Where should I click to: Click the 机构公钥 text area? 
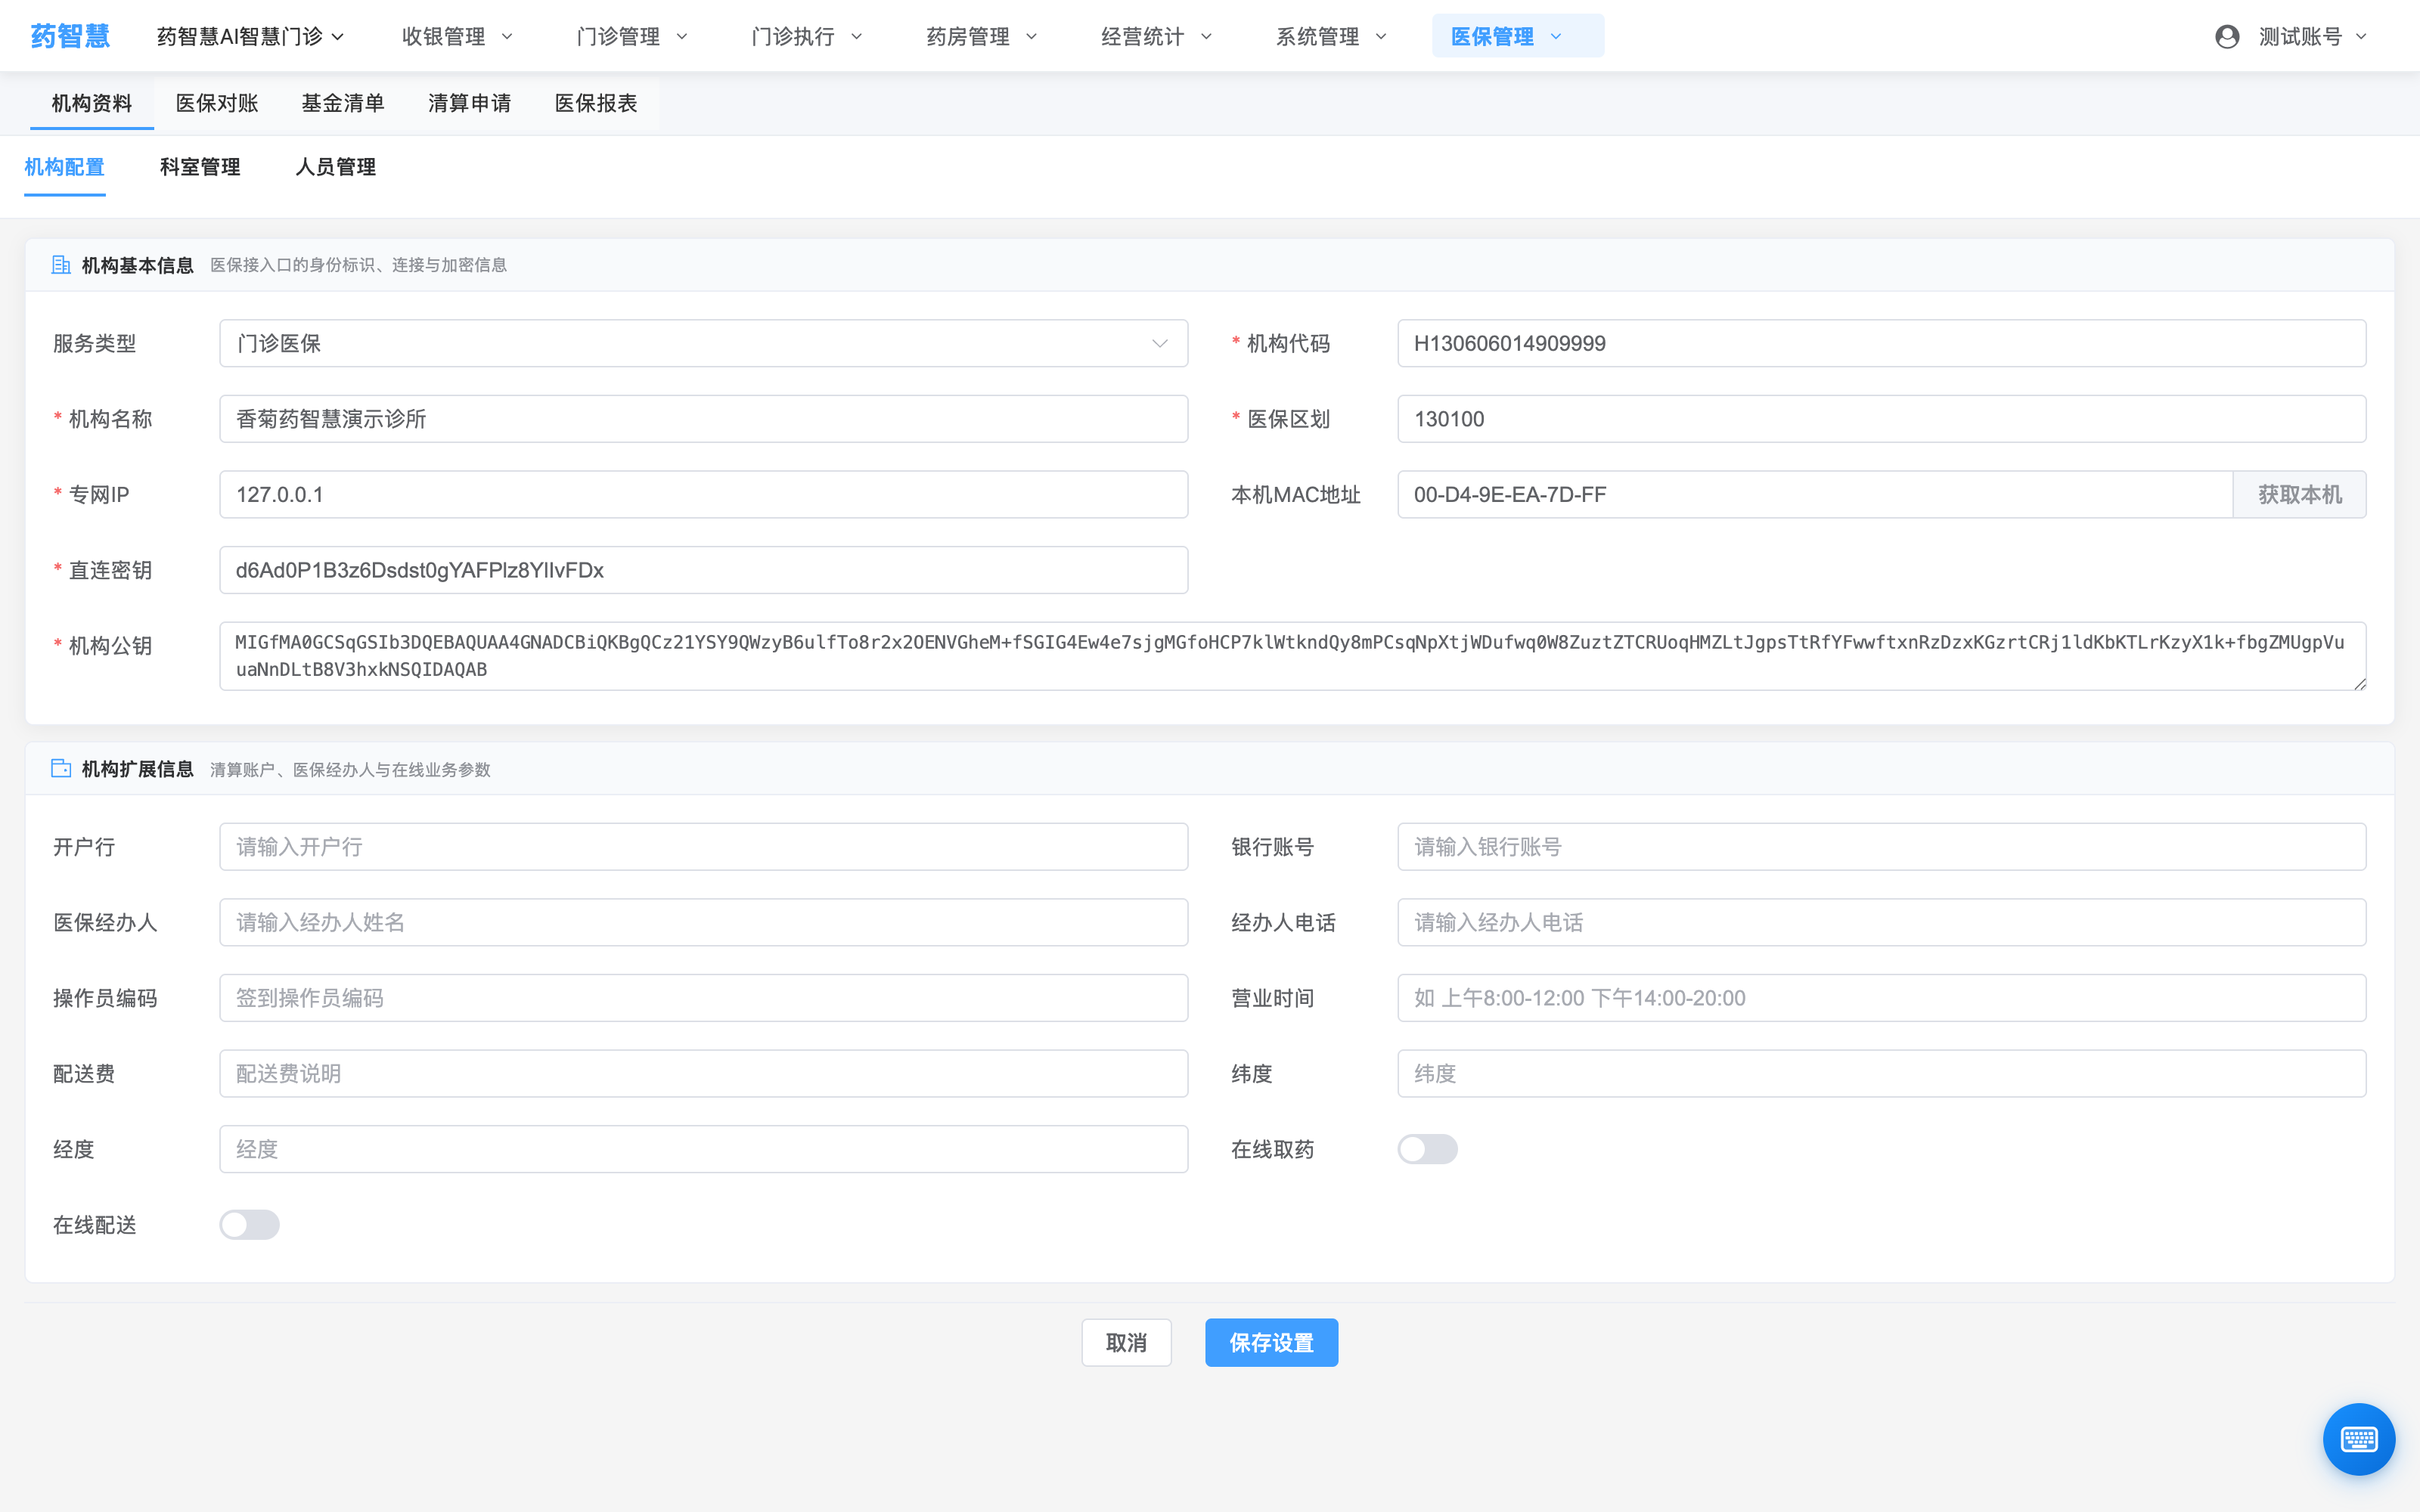[1292, 656]
